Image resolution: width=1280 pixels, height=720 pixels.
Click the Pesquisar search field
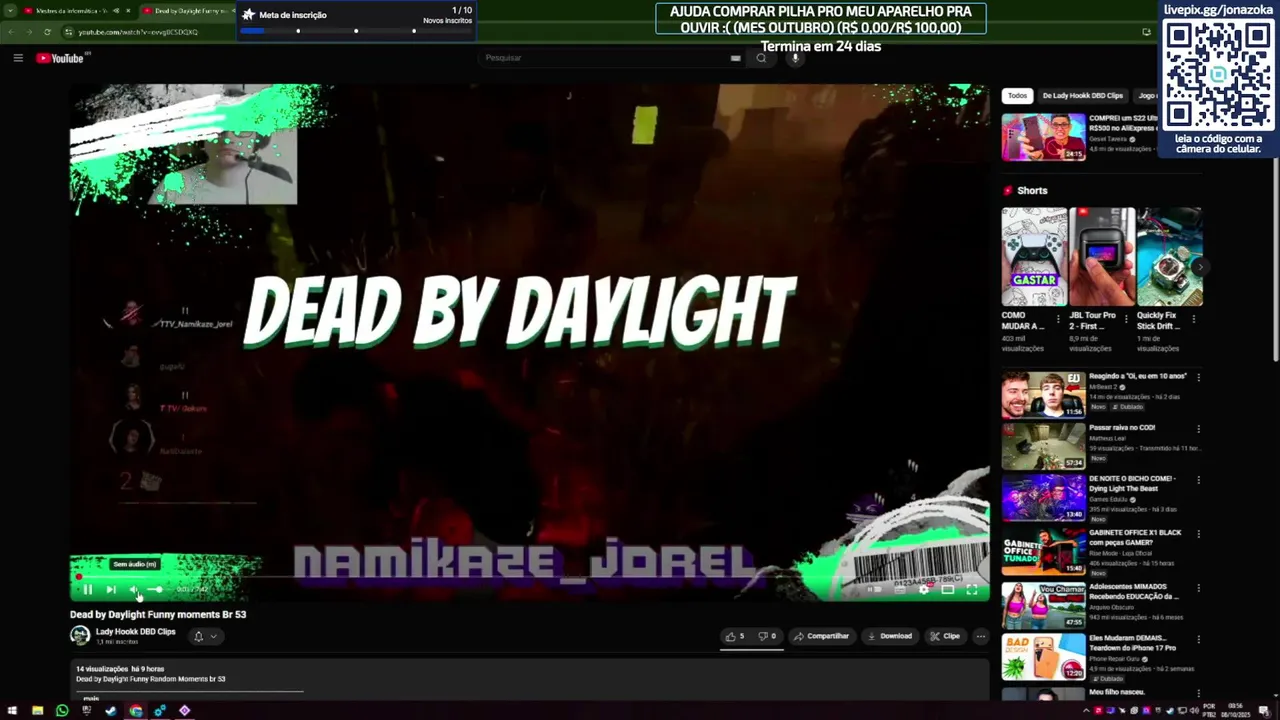click(x=605, y=58)
